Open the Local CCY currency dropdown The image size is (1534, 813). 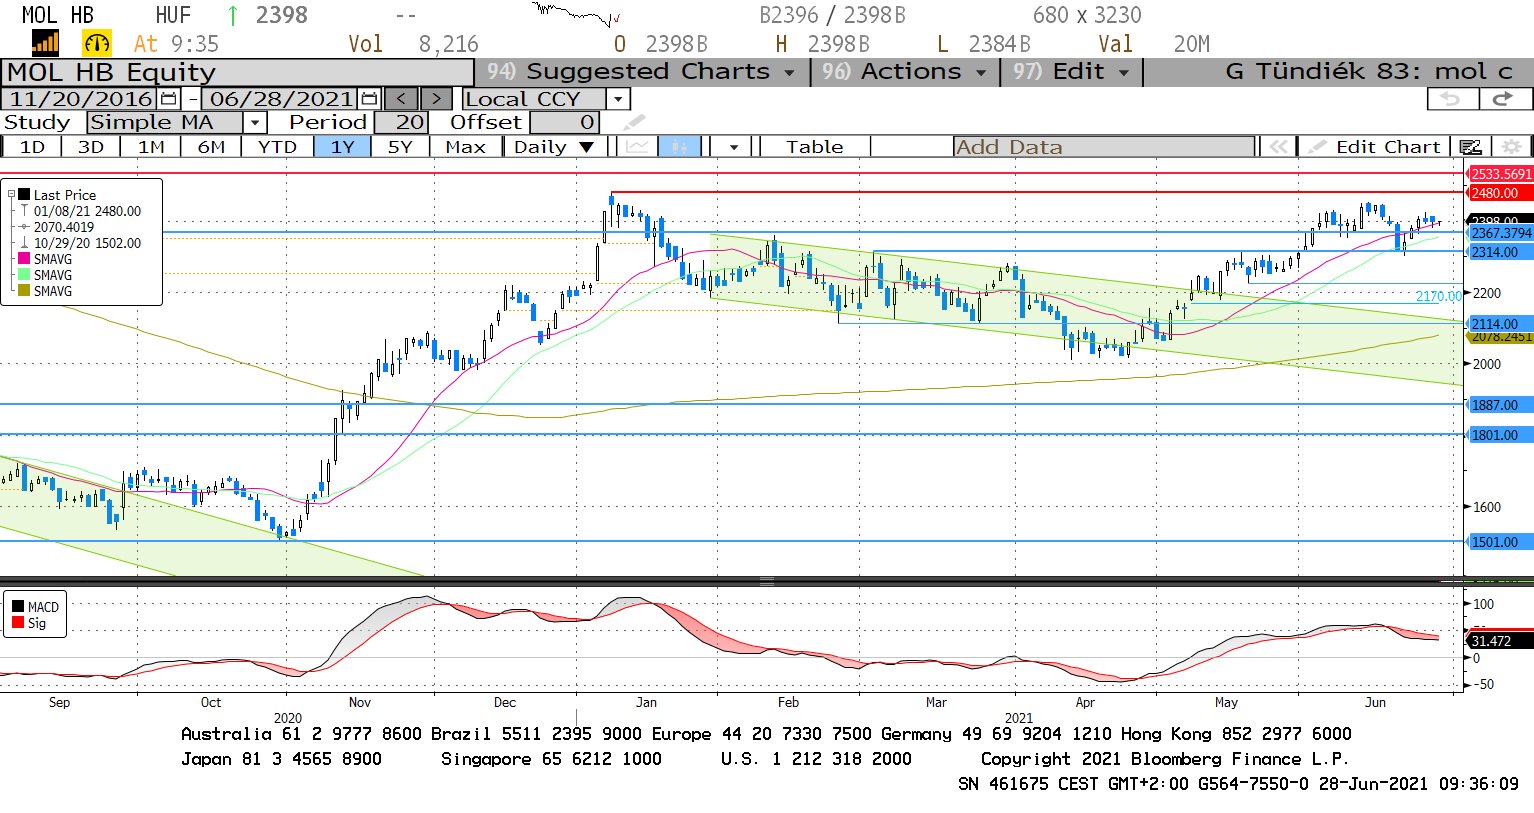tap(618, 99)
